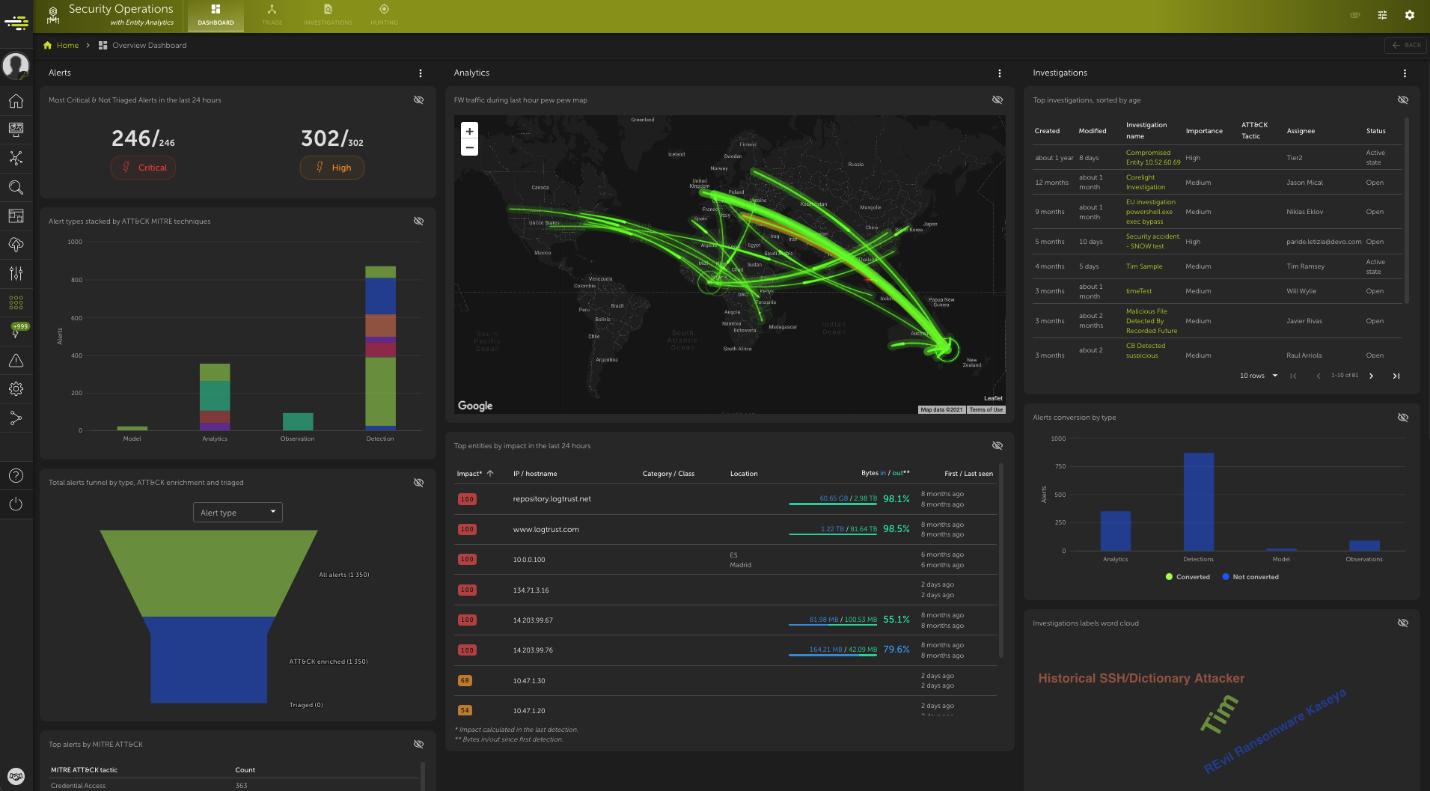Image resolution: width=1430 pixels, height=791 pixels.
Task: Open the Alerts panel three-dot menu
Action: (x=420, y=73)
